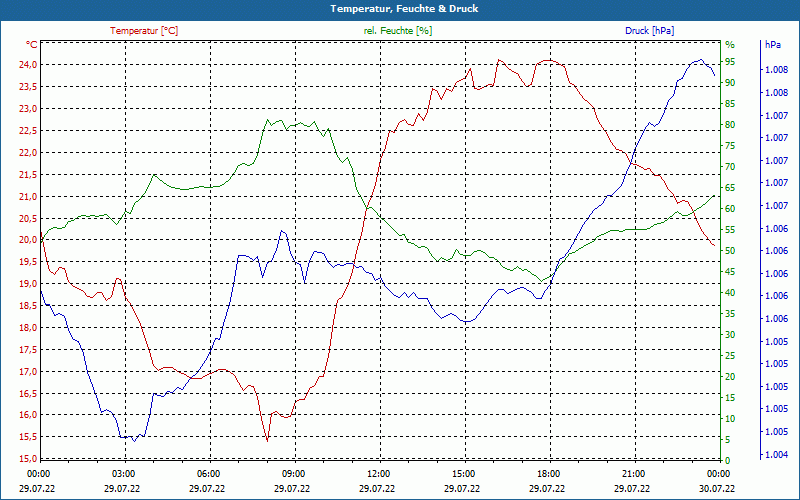
Task: Click the 16,0 temperature axis value
Action: pos(29,415)
